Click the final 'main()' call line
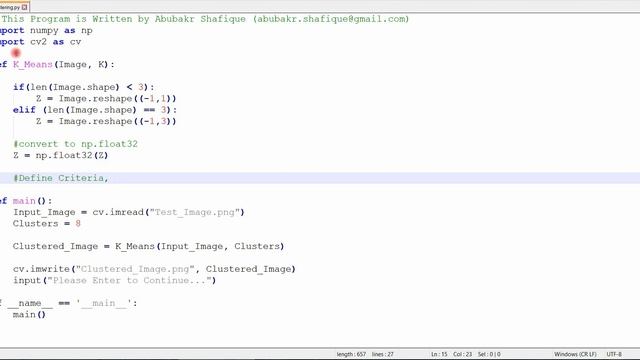This screenshot has height=360, width=640. pos(29,315)
